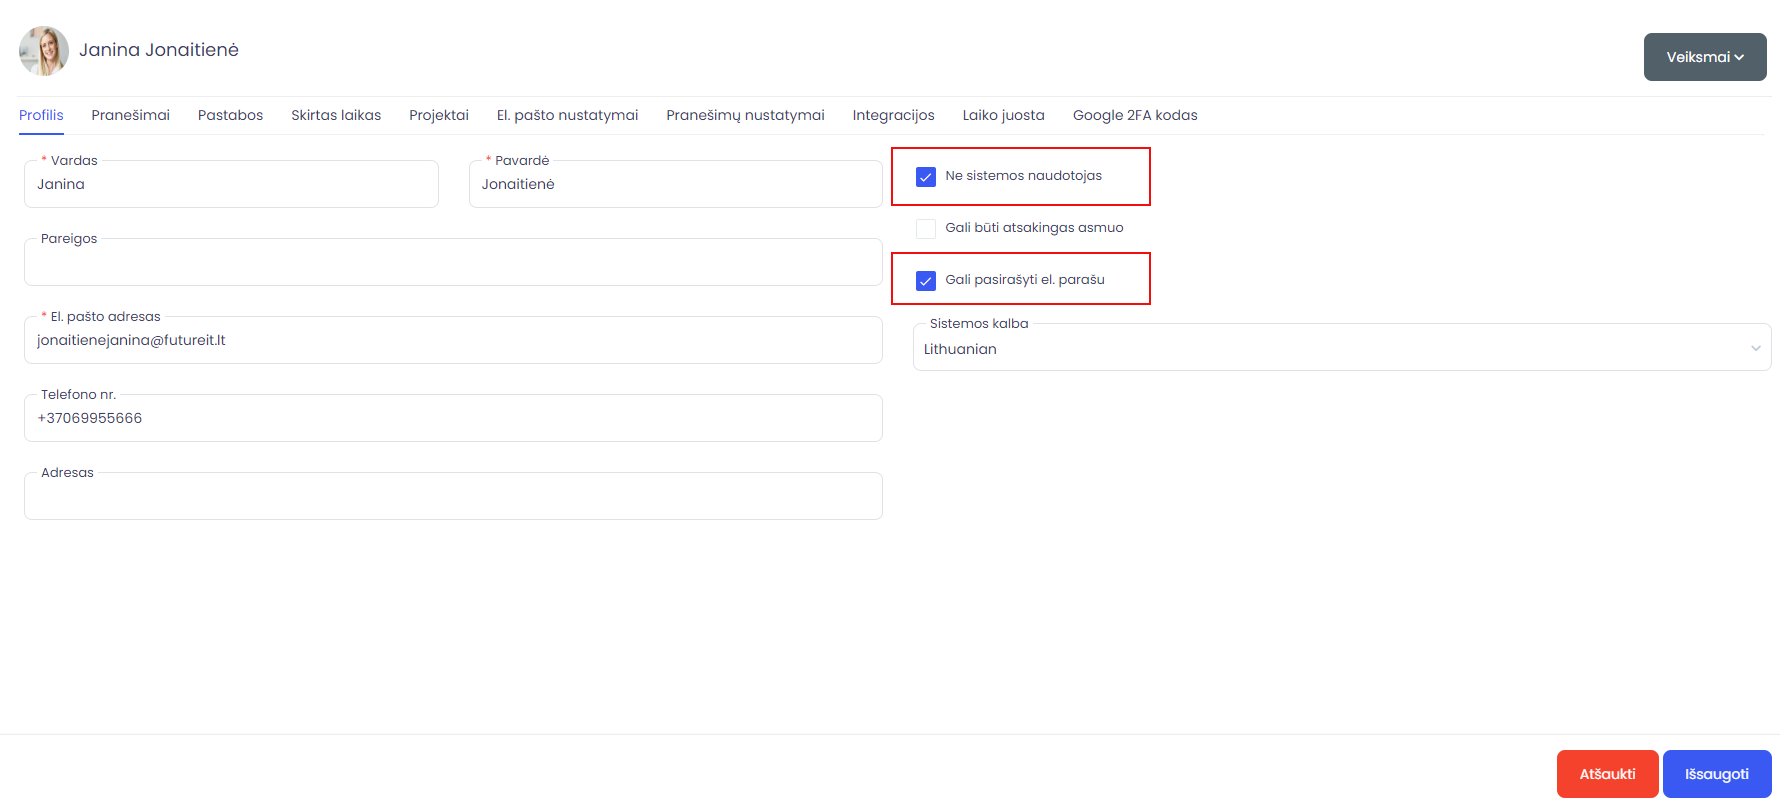The width and height of the screenshot is (1780, 805).
Task: Go to the Pastabos tab
Action: pyautogui.click(x=231, y=115)
